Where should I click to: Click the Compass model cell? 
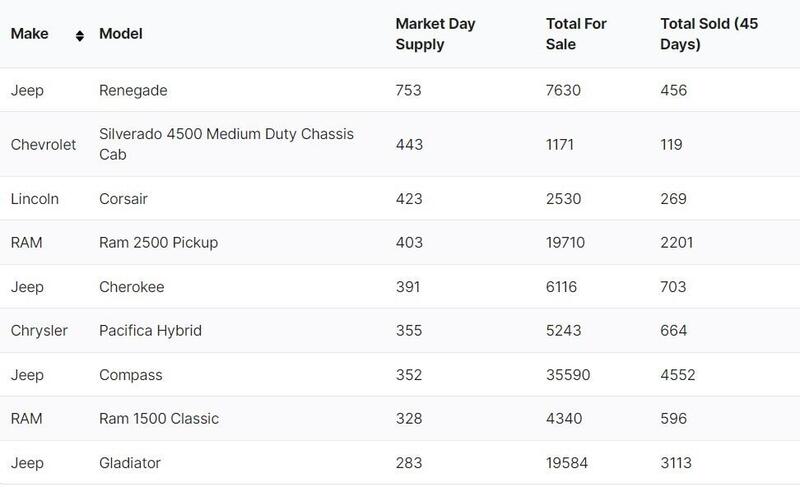point(131,375)
